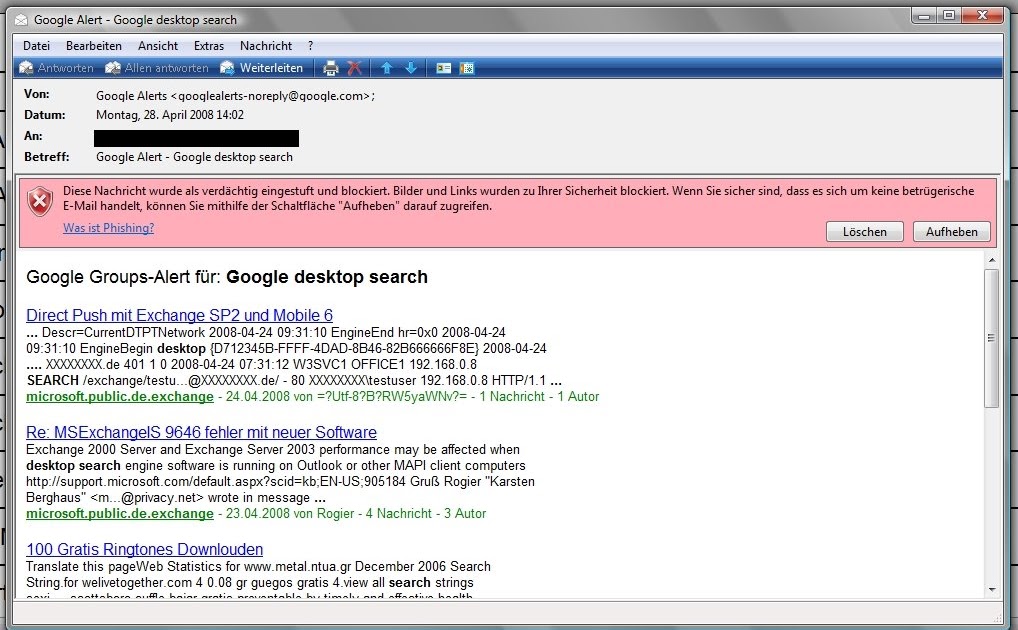Print the message with printer icon
1018x630 pixels.
click(x=330, y=68)
